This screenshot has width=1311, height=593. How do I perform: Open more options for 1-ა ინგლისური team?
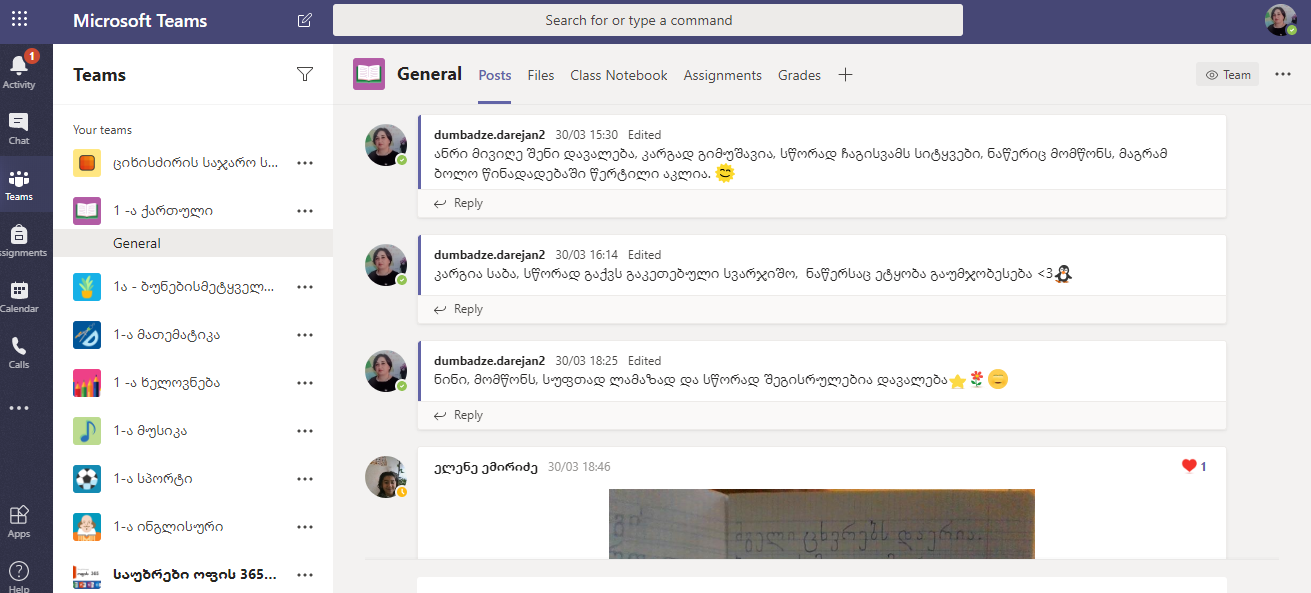click(306, 527)
